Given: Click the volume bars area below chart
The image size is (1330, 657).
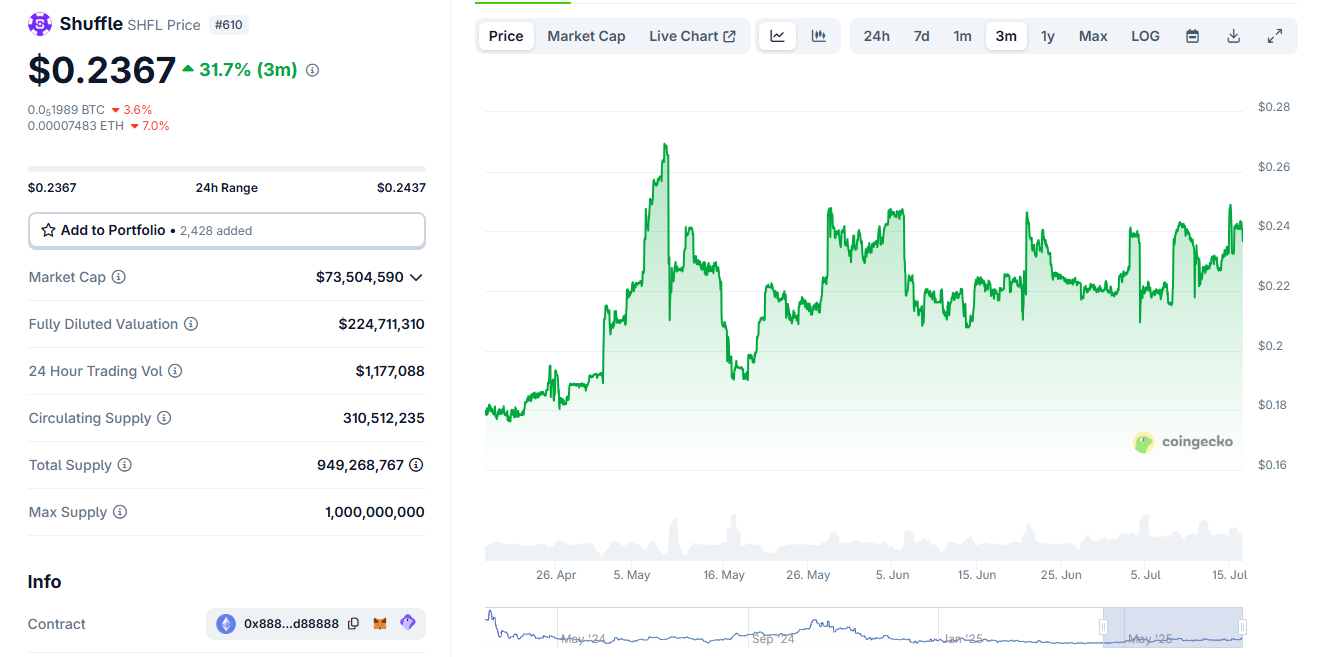Looking at the screenshot, I should click(864, 540).
